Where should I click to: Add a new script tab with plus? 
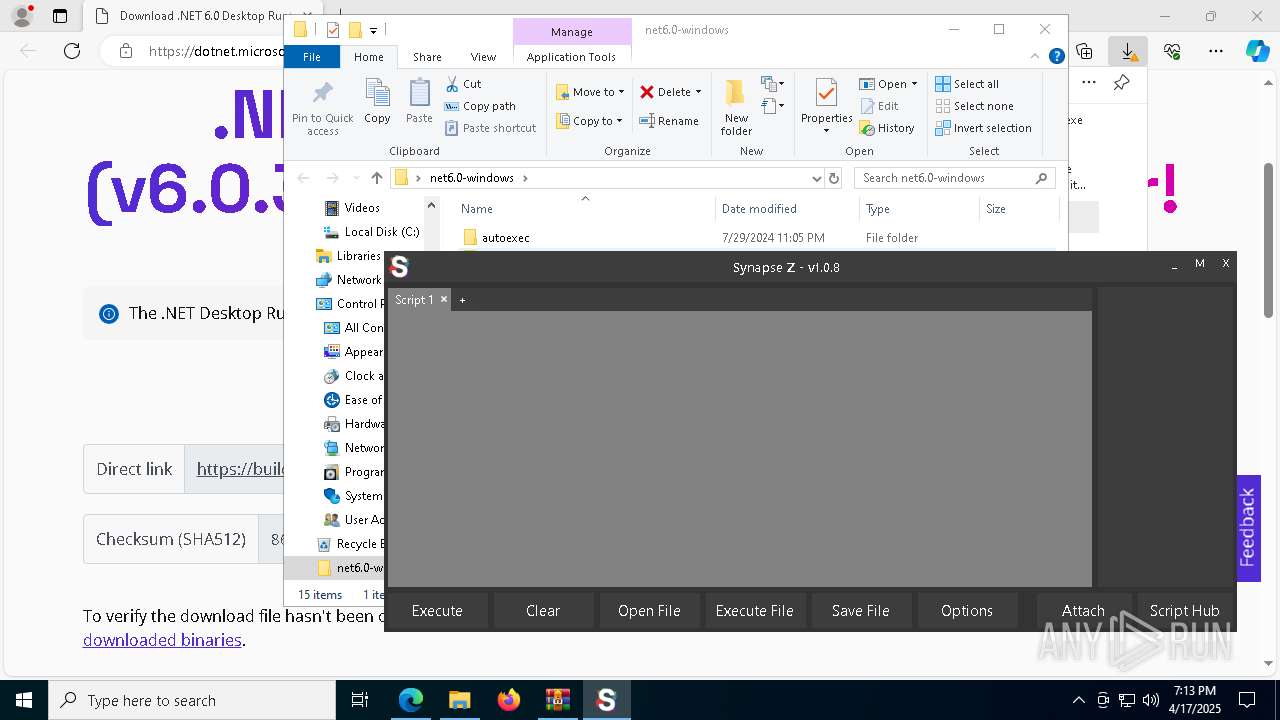click(462, 300)
